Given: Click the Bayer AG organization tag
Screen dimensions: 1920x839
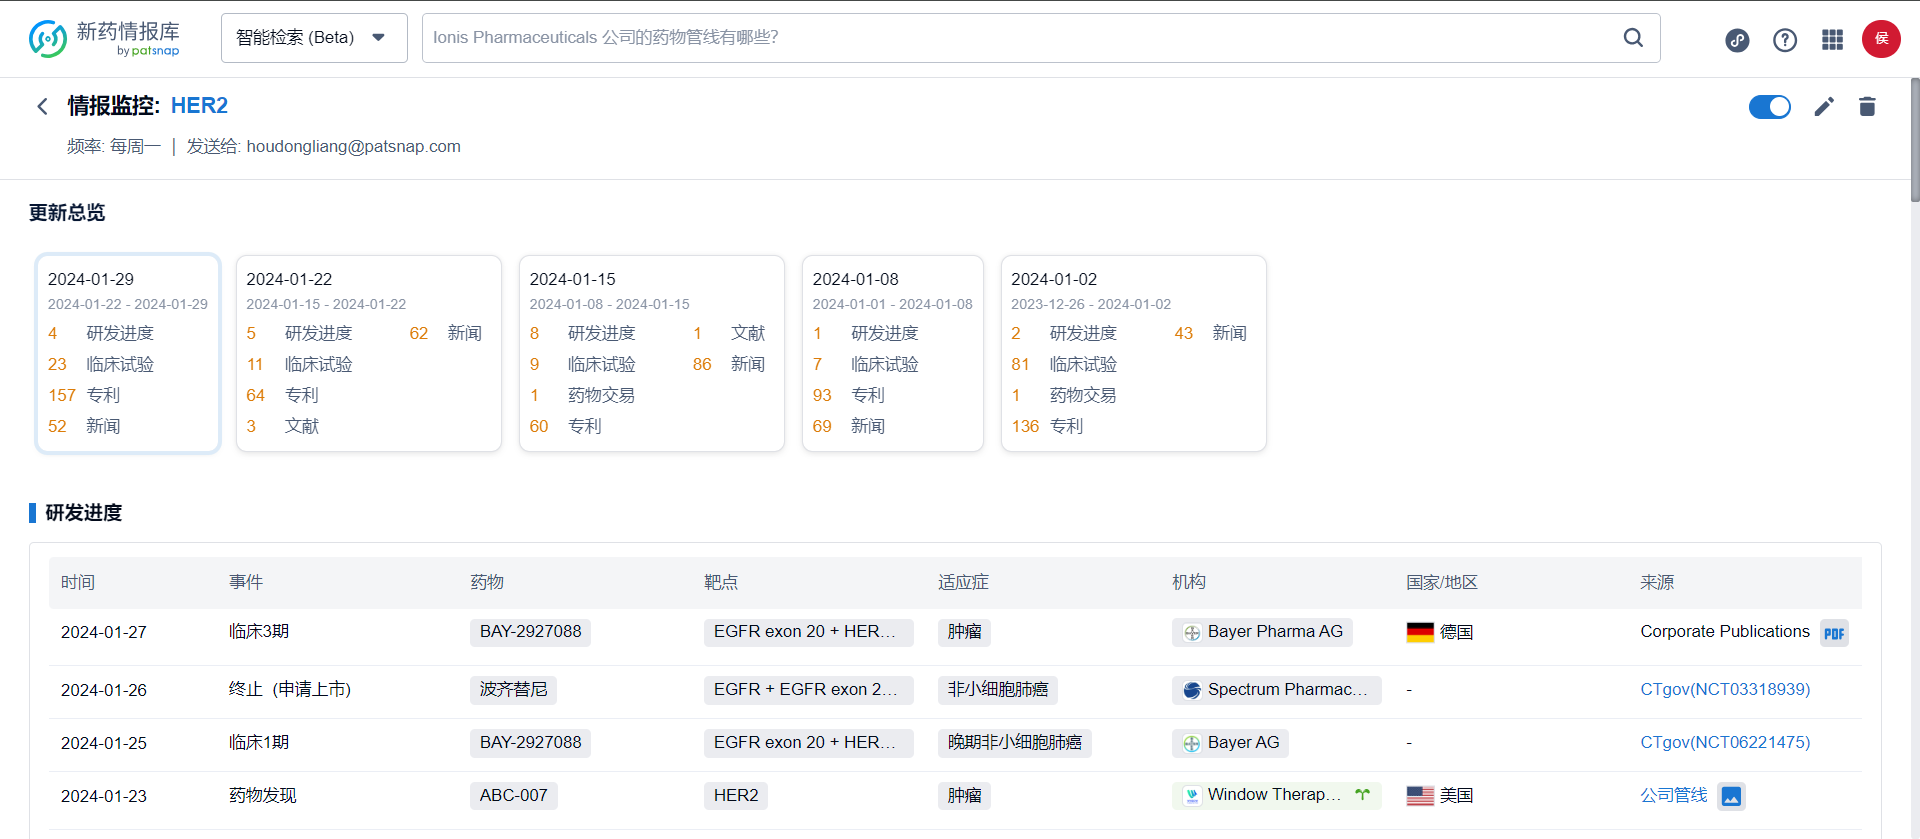Looking at the screenshot, I should pyautogui.click(x=1230, y=743).
